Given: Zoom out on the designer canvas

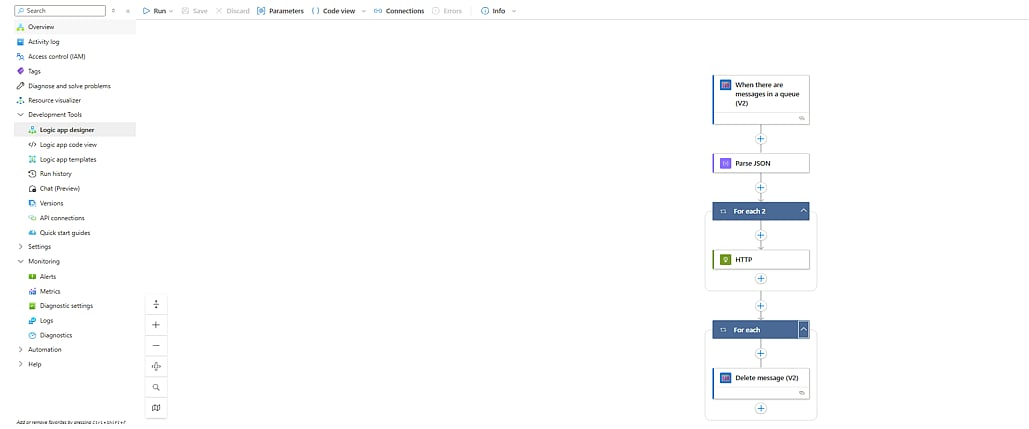Looking at the screenshot, I should click(x=156, y=346).
